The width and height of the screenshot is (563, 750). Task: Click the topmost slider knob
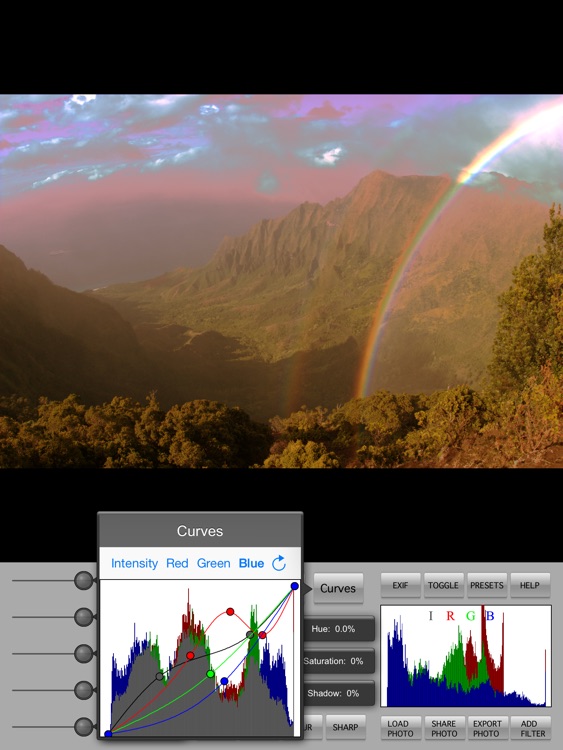tap(84, 581)
